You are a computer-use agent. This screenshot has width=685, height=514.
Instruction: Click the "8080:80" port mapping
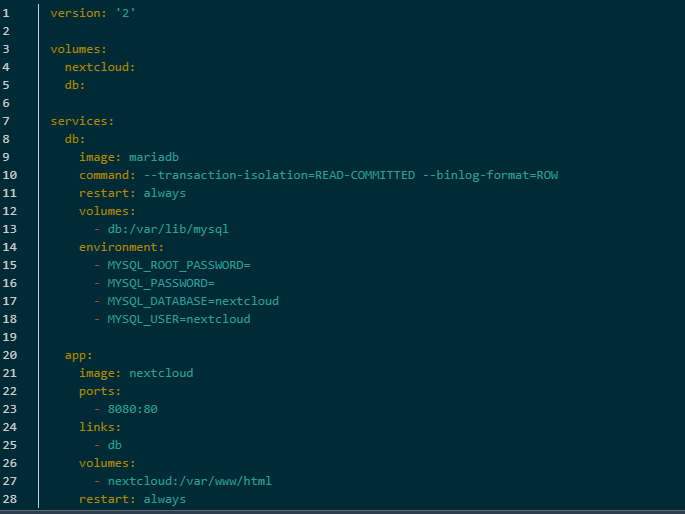click(132, 409)
